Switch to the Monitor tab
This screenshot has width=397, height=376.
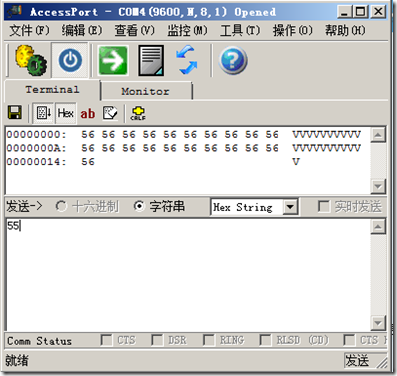click(x=146, y=91)
